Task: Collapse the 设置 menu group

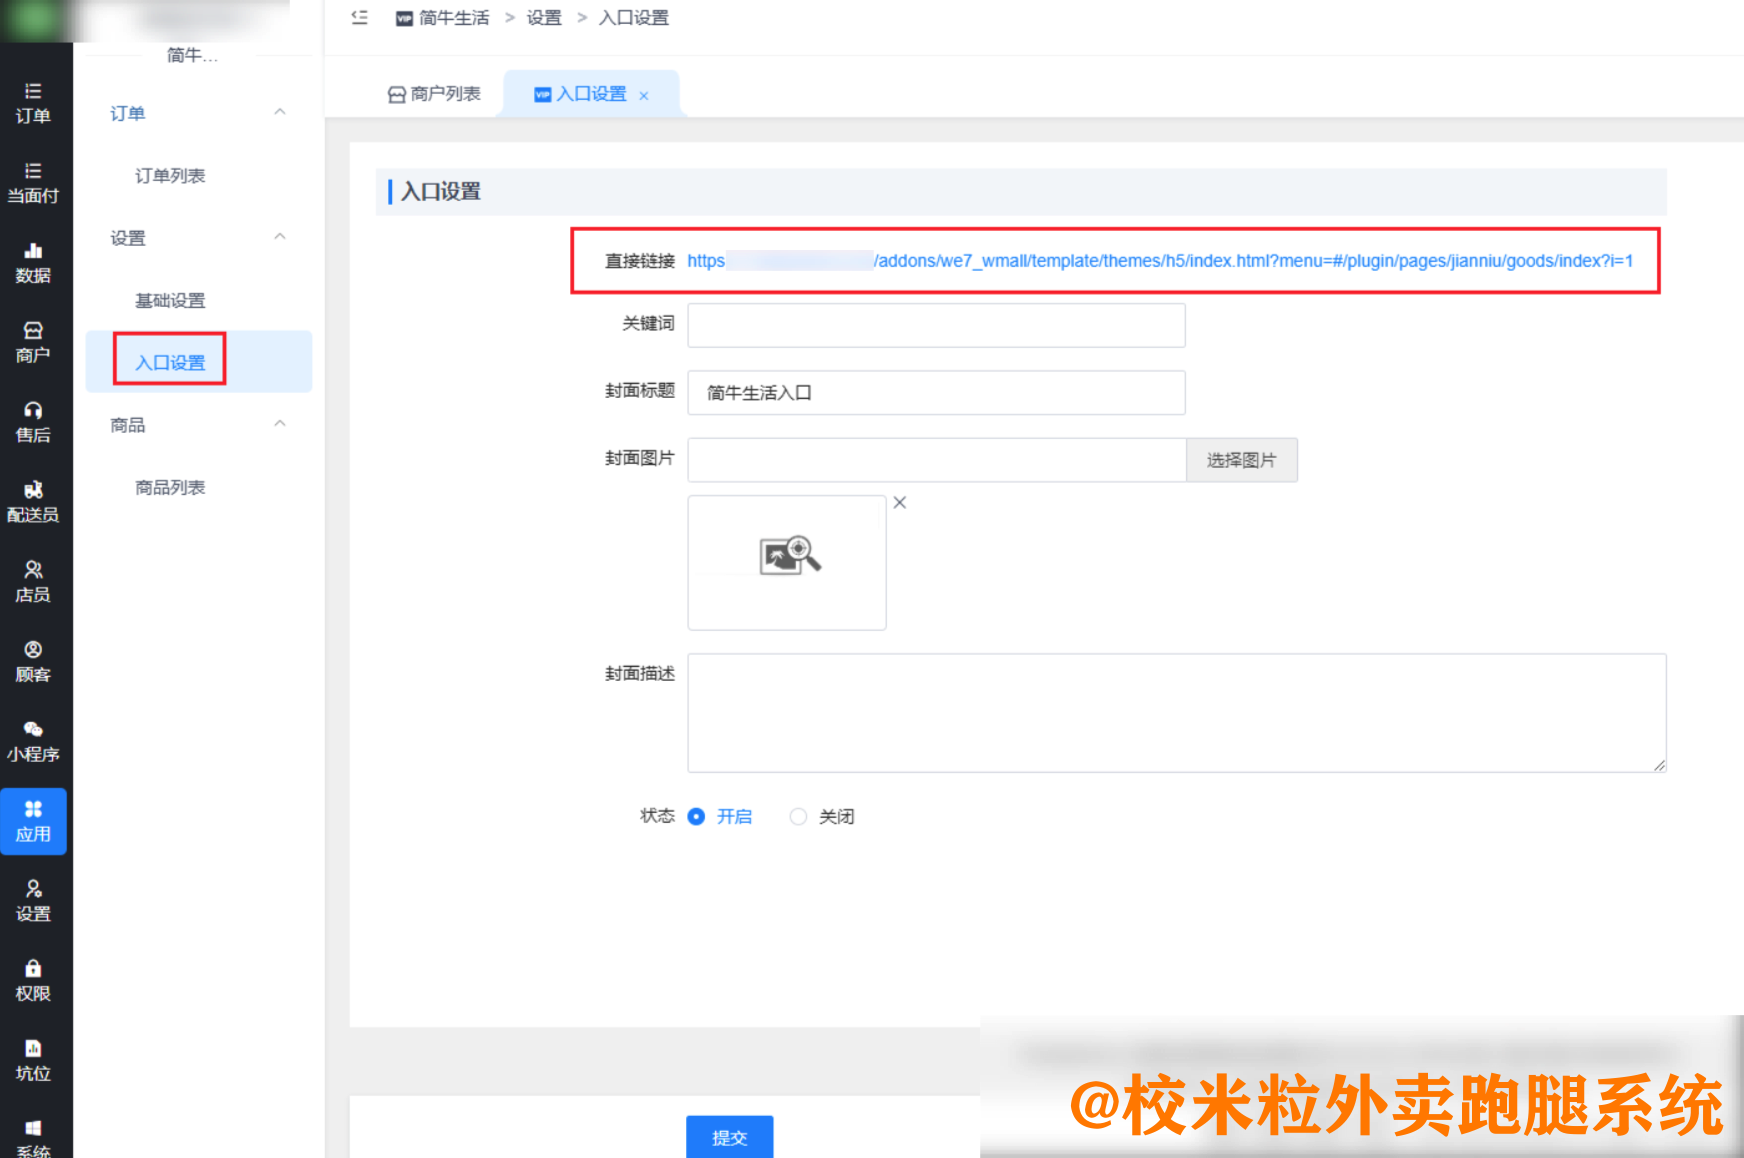Action: pos(281,237)
